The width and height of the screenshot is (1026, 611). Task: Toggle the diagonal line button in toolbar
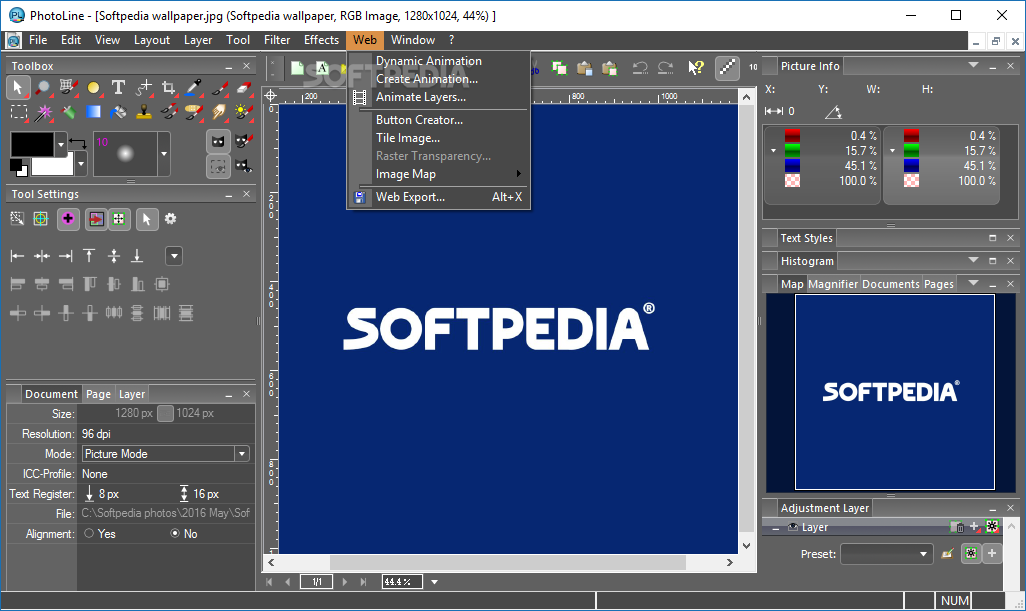coord(727,67)
